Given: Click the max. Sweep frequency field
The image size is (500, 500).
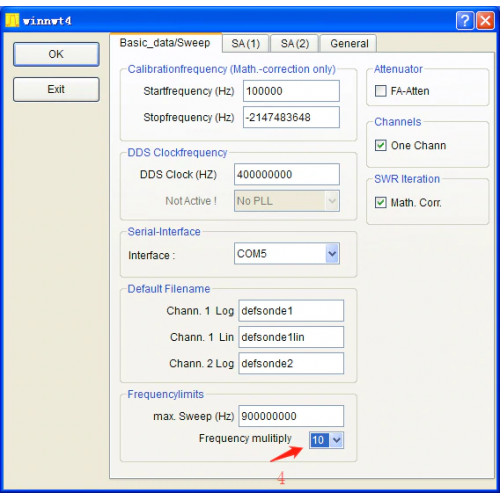Looking at the screenshot, I should [x=291, y=416].
